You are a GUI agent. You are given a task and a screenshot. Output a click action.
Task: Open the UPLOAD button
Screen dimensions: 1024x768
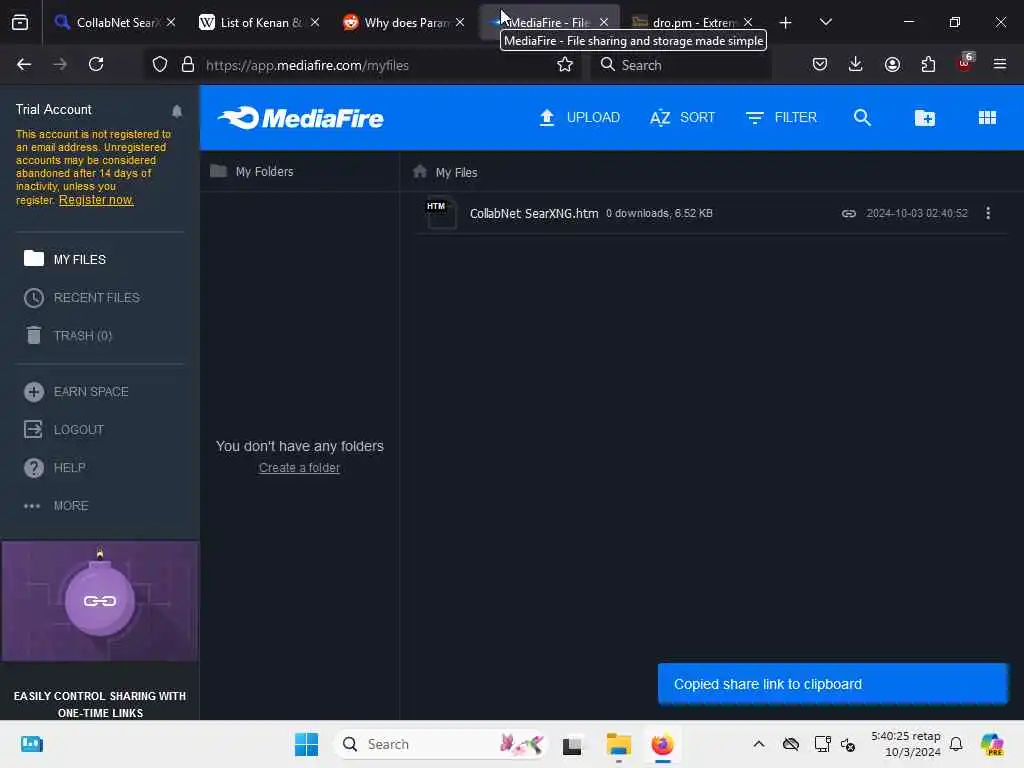tap(579, 118)
